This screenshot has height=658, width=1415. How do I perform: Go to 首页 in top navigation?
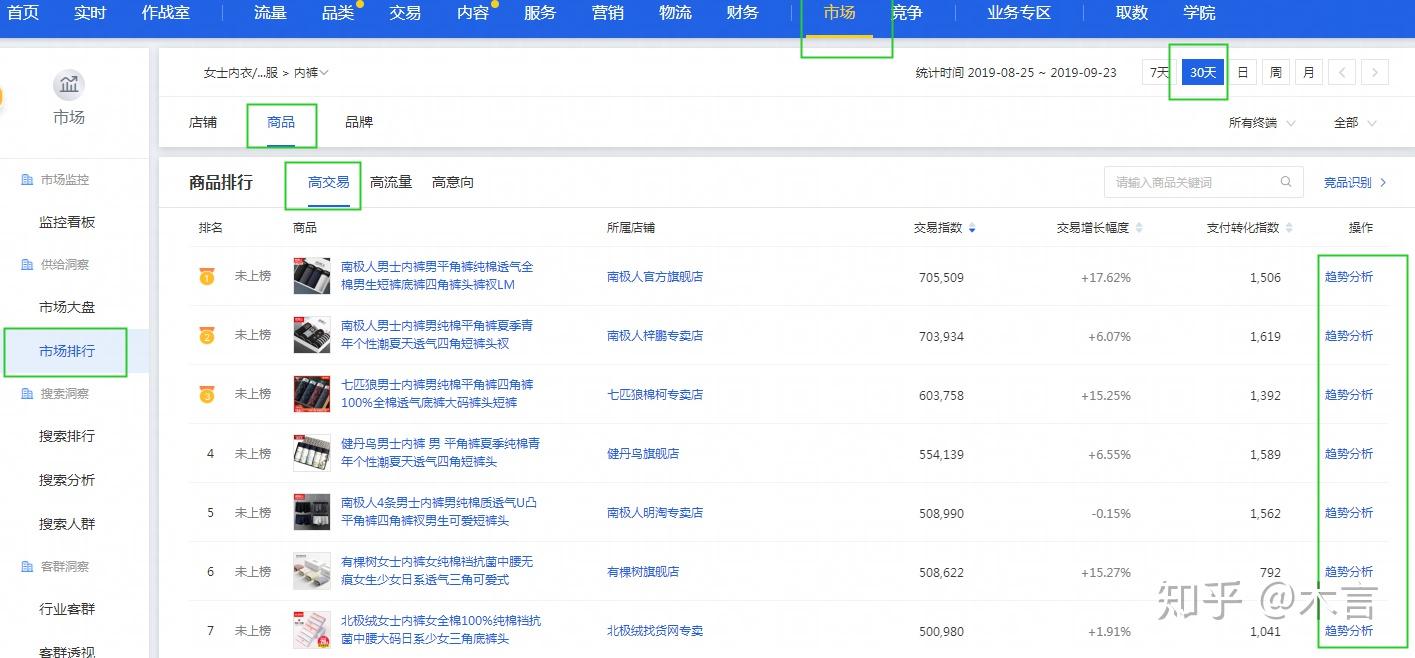pyautogui.click(x=24, y=13)
